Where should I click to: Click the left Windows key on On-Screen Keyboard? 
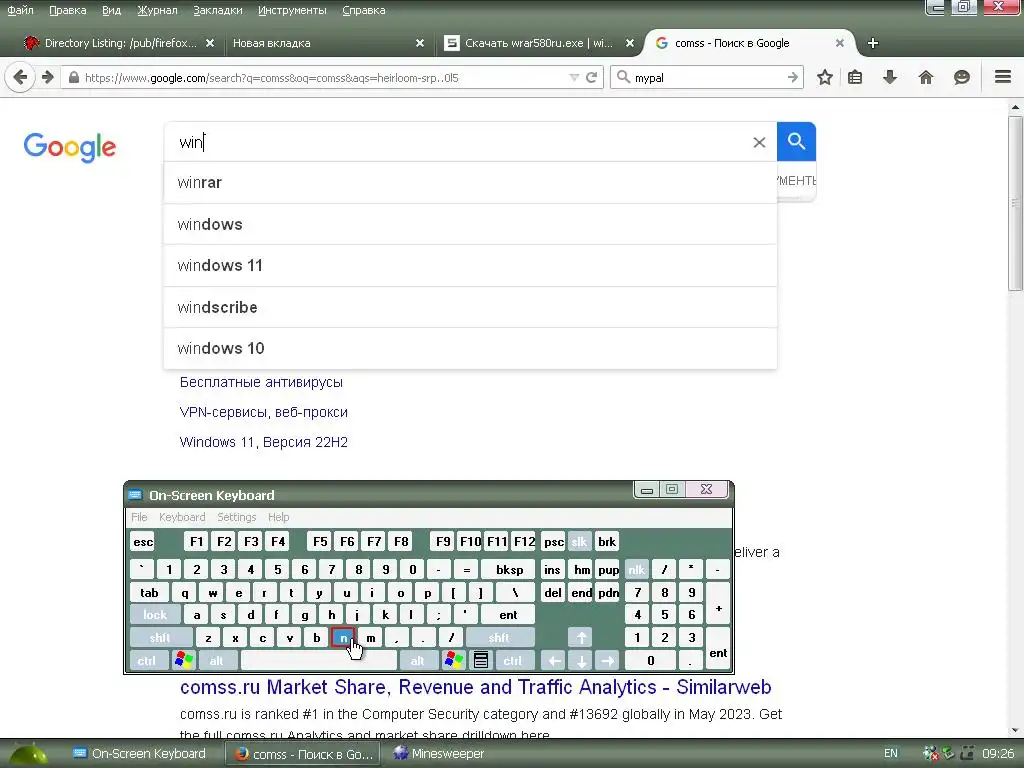[x=184, y=660]
